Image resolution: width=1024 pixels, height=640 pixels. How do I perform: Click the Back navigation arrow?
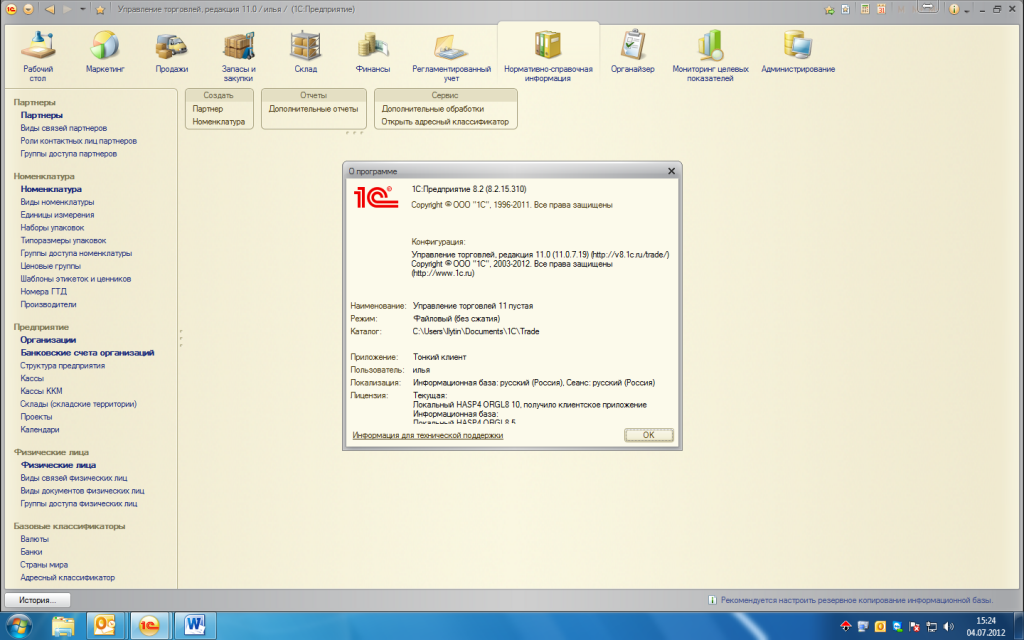pyautogui.click(x=50, y=9)
